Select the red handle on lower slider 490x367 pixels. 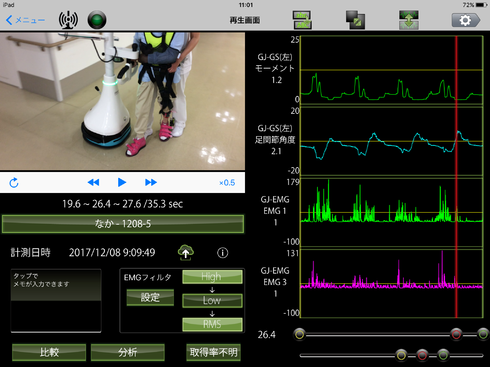[x=422, y=355]
